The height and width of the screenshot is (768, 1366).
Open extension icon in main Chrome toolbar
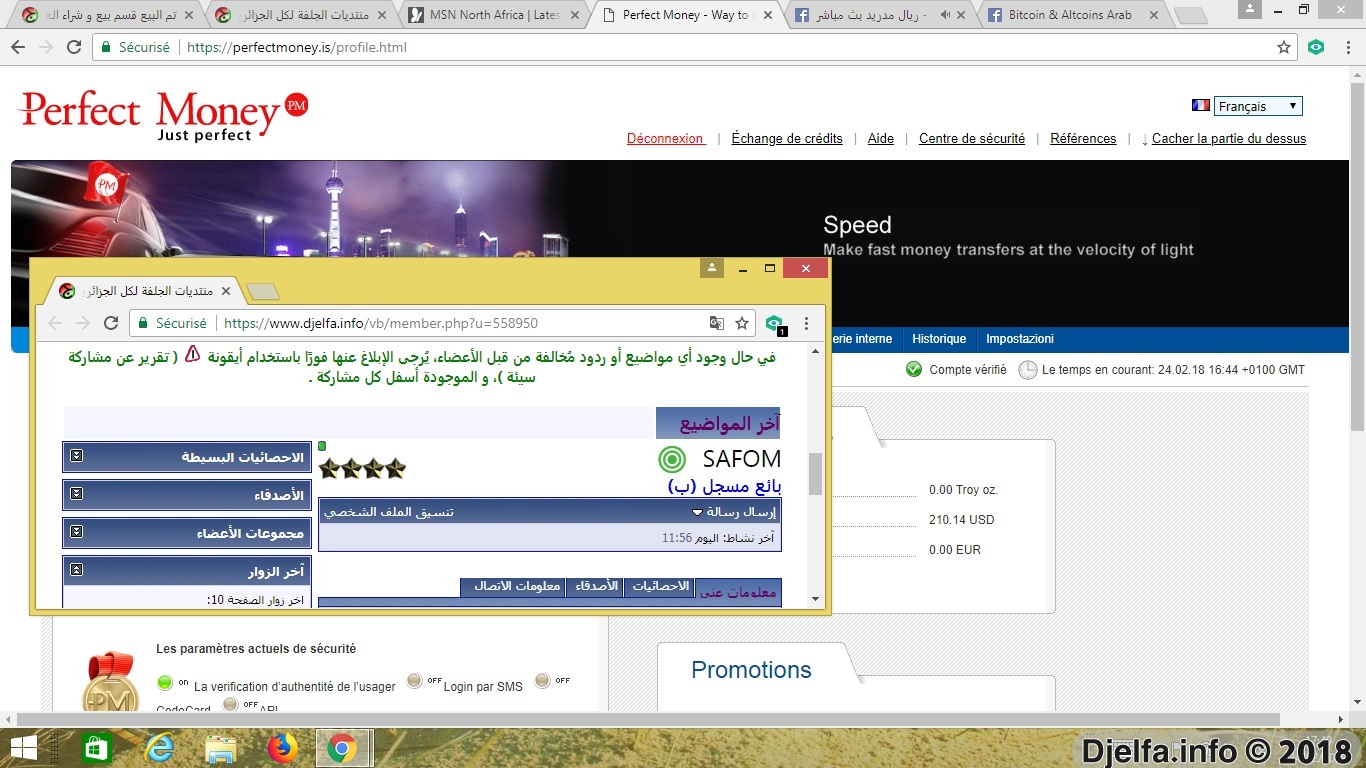coord(1316,47)
